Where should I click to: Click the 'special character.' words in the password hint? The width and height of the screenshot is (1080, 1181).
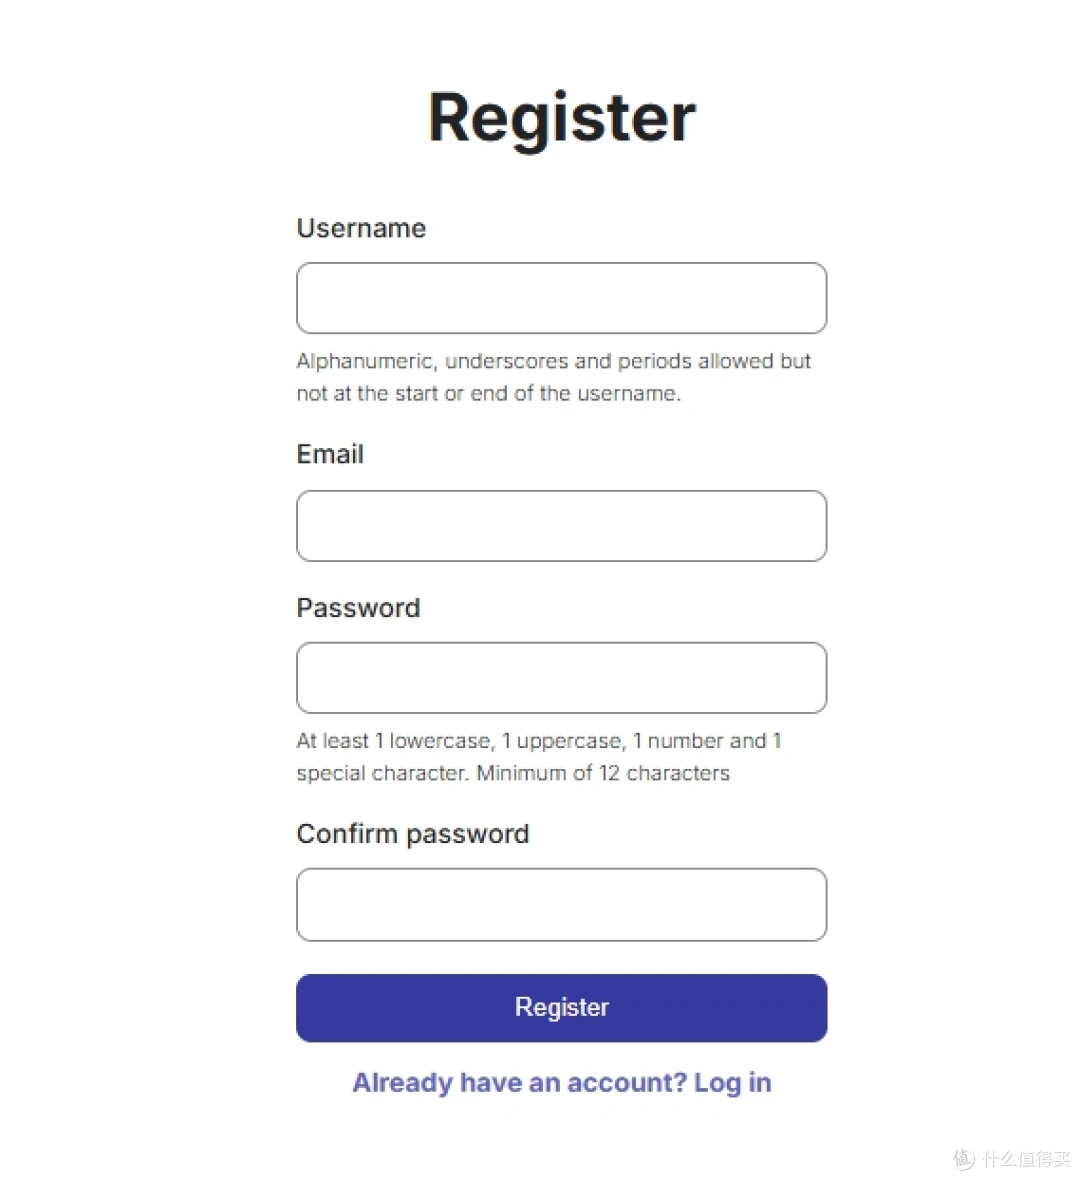coord(383,774)
